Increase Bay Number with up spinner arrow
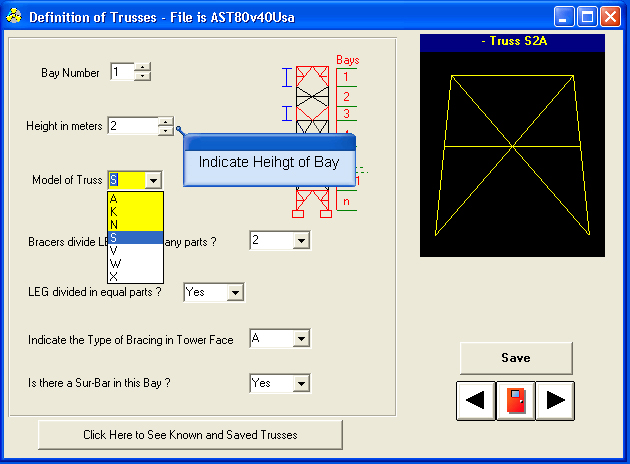630x464 pixels. pyautogui.click(x=143, y=67)
